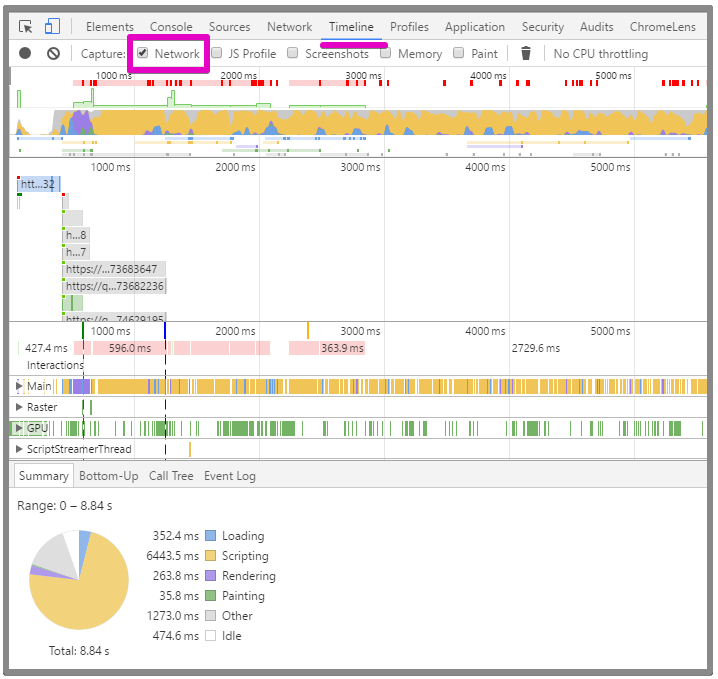Select the htt...32 network request bar
Viewport: 718px width, 679px height.
[x=39, y=184]
